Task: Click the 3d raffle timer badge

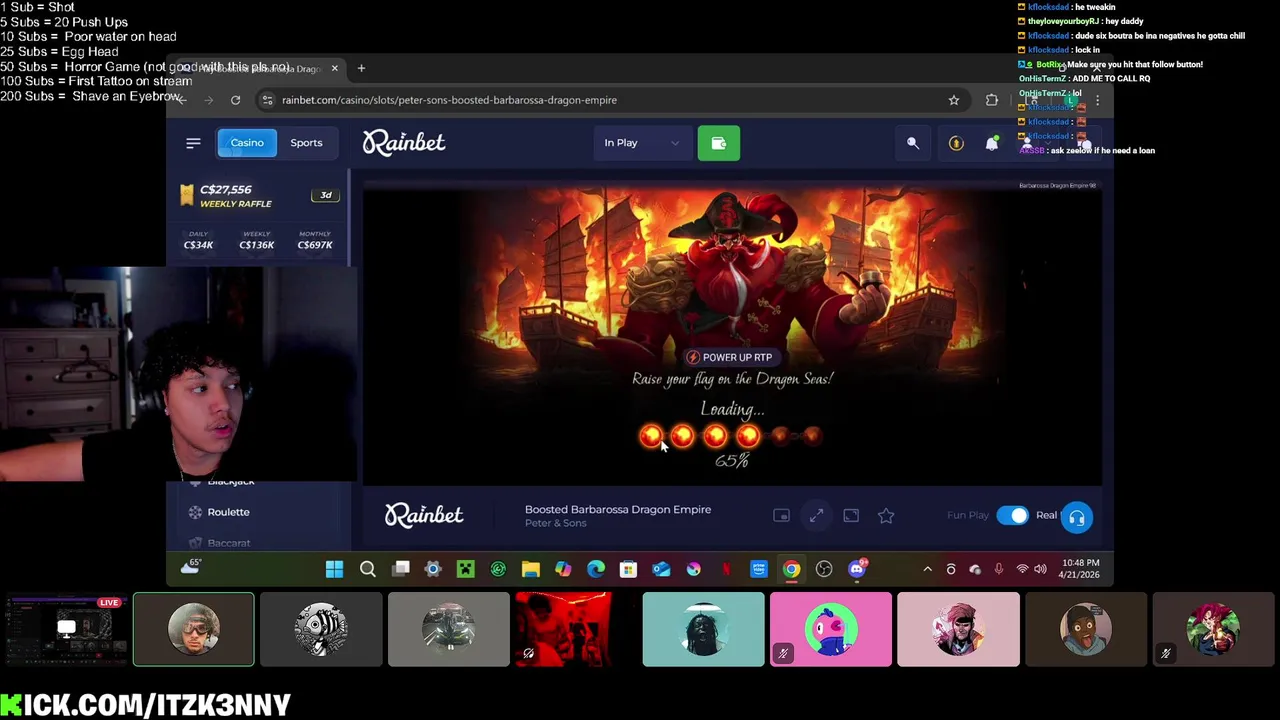Action: (x=325, y=195)
